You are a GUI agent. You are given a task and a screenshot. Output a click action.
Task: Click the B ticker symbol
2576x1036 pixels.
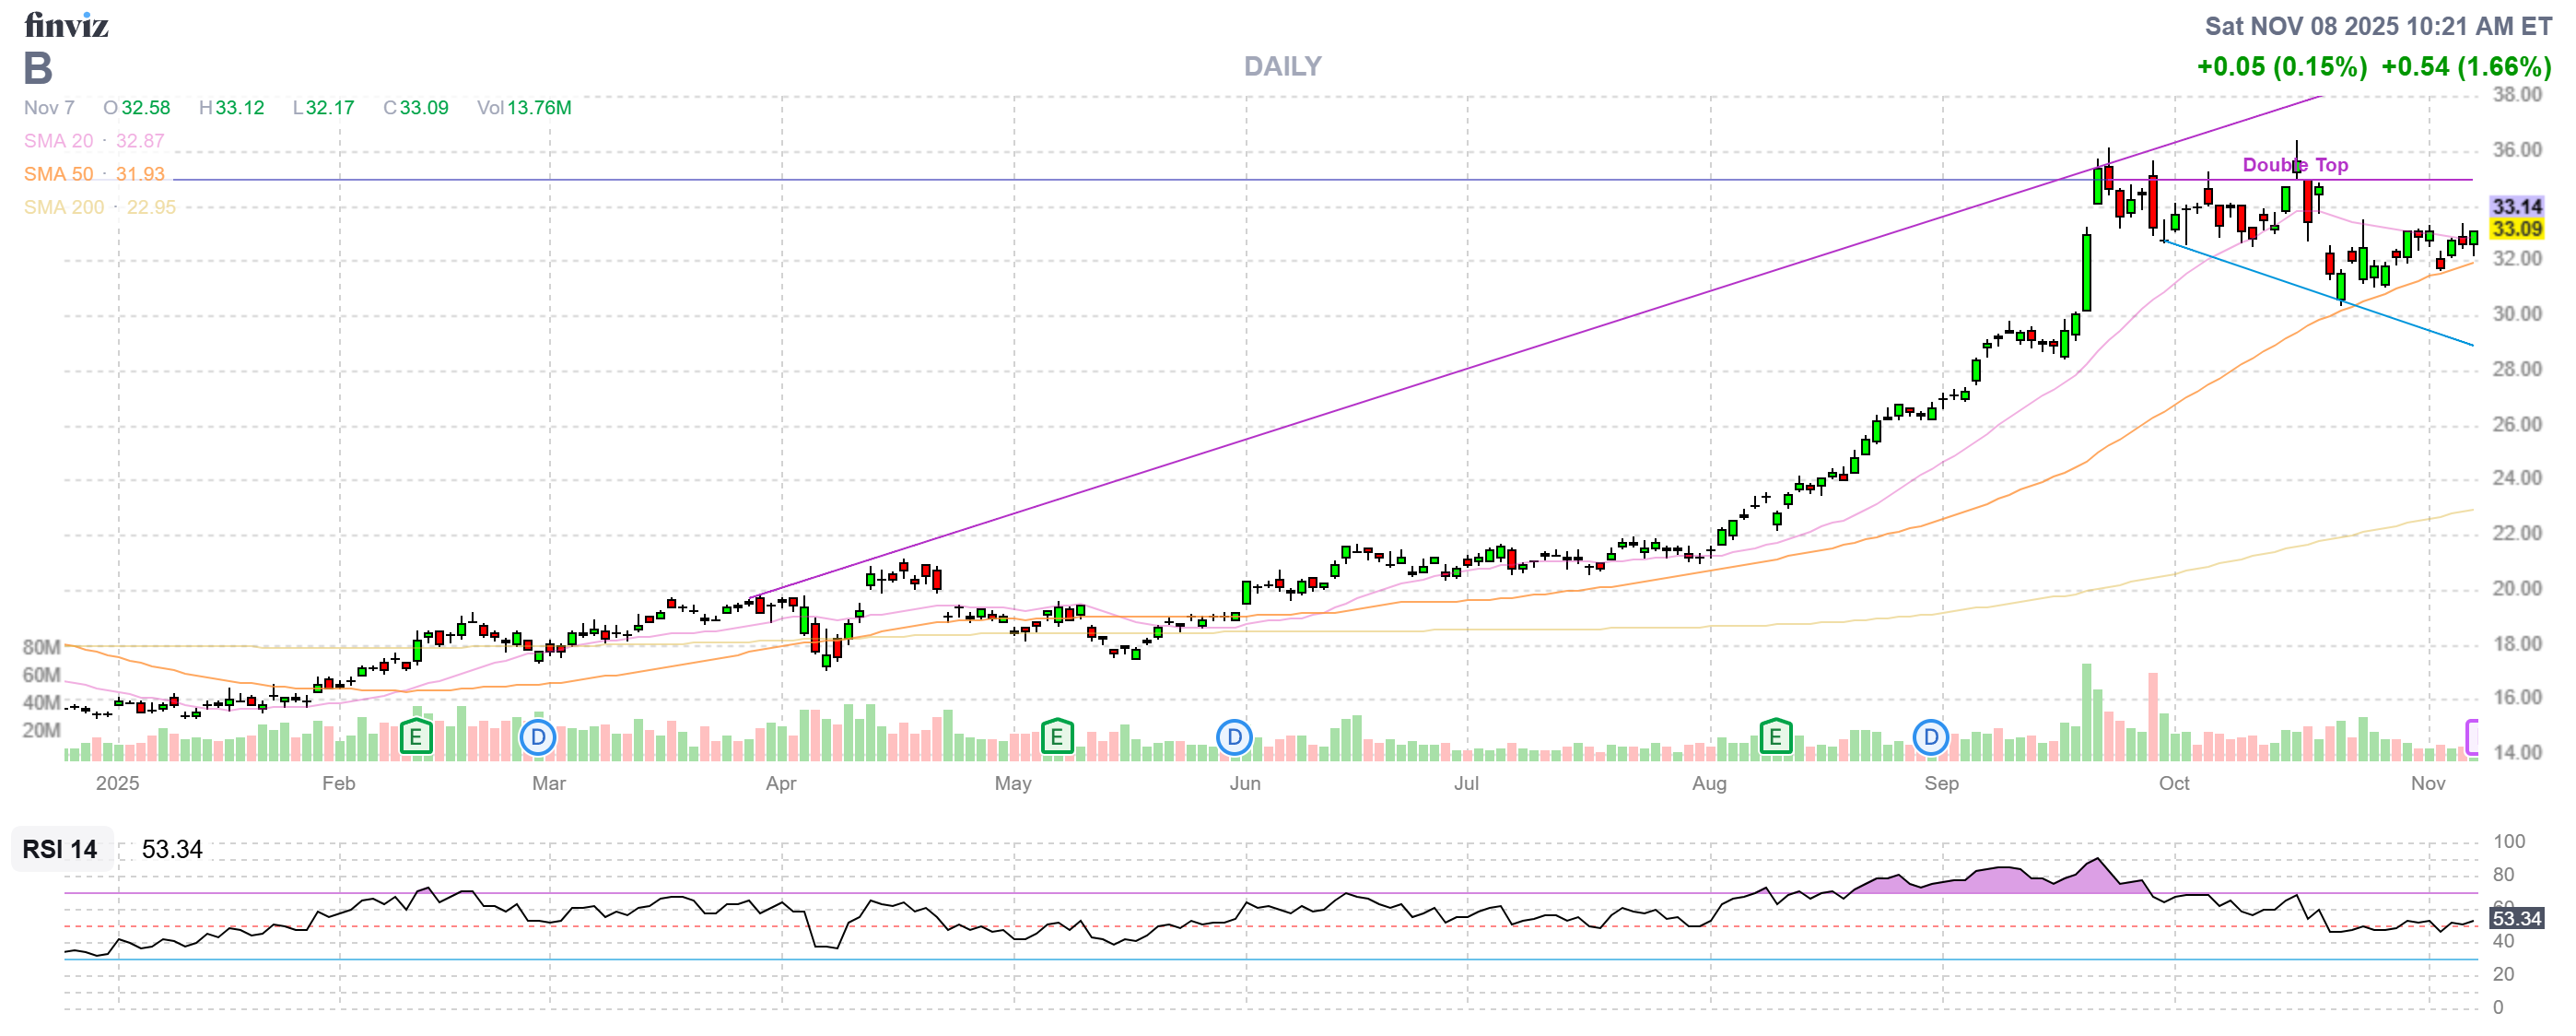[38, 69]
